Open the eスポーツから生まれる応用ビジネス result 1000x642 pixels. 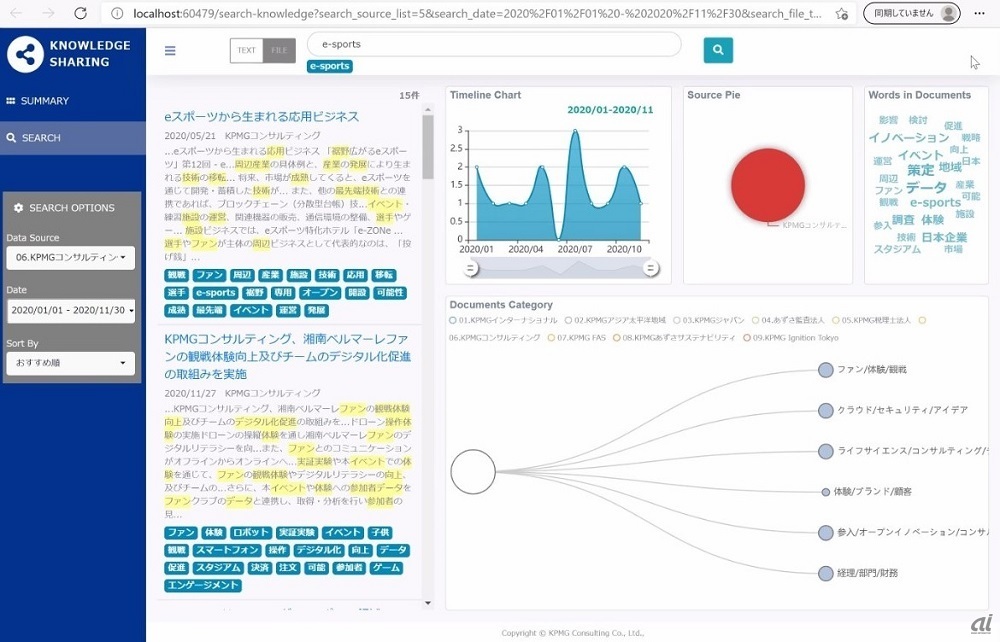pyautogui.click(x=261, y=117)
